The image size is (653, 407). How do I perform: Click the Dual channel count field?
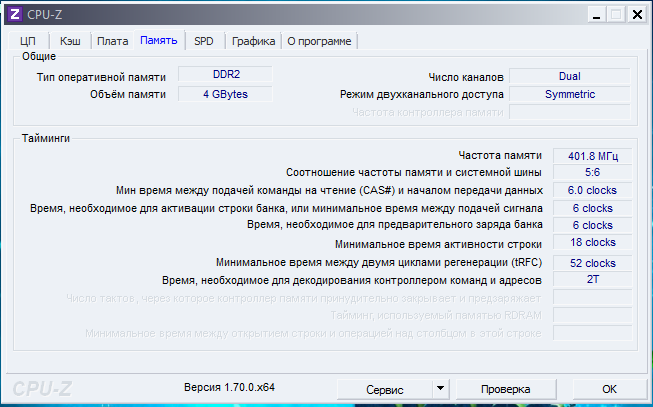[569, 75]
